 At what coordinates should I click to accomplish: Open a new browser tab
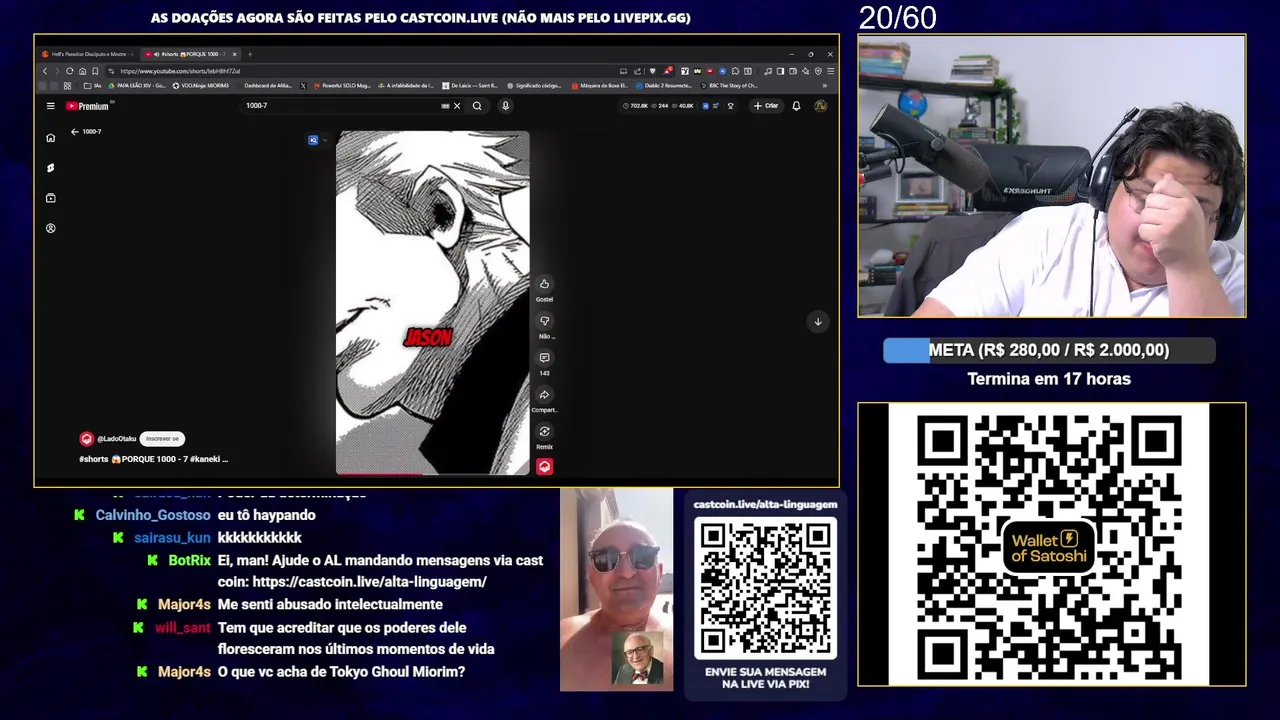tap(250, 54)
